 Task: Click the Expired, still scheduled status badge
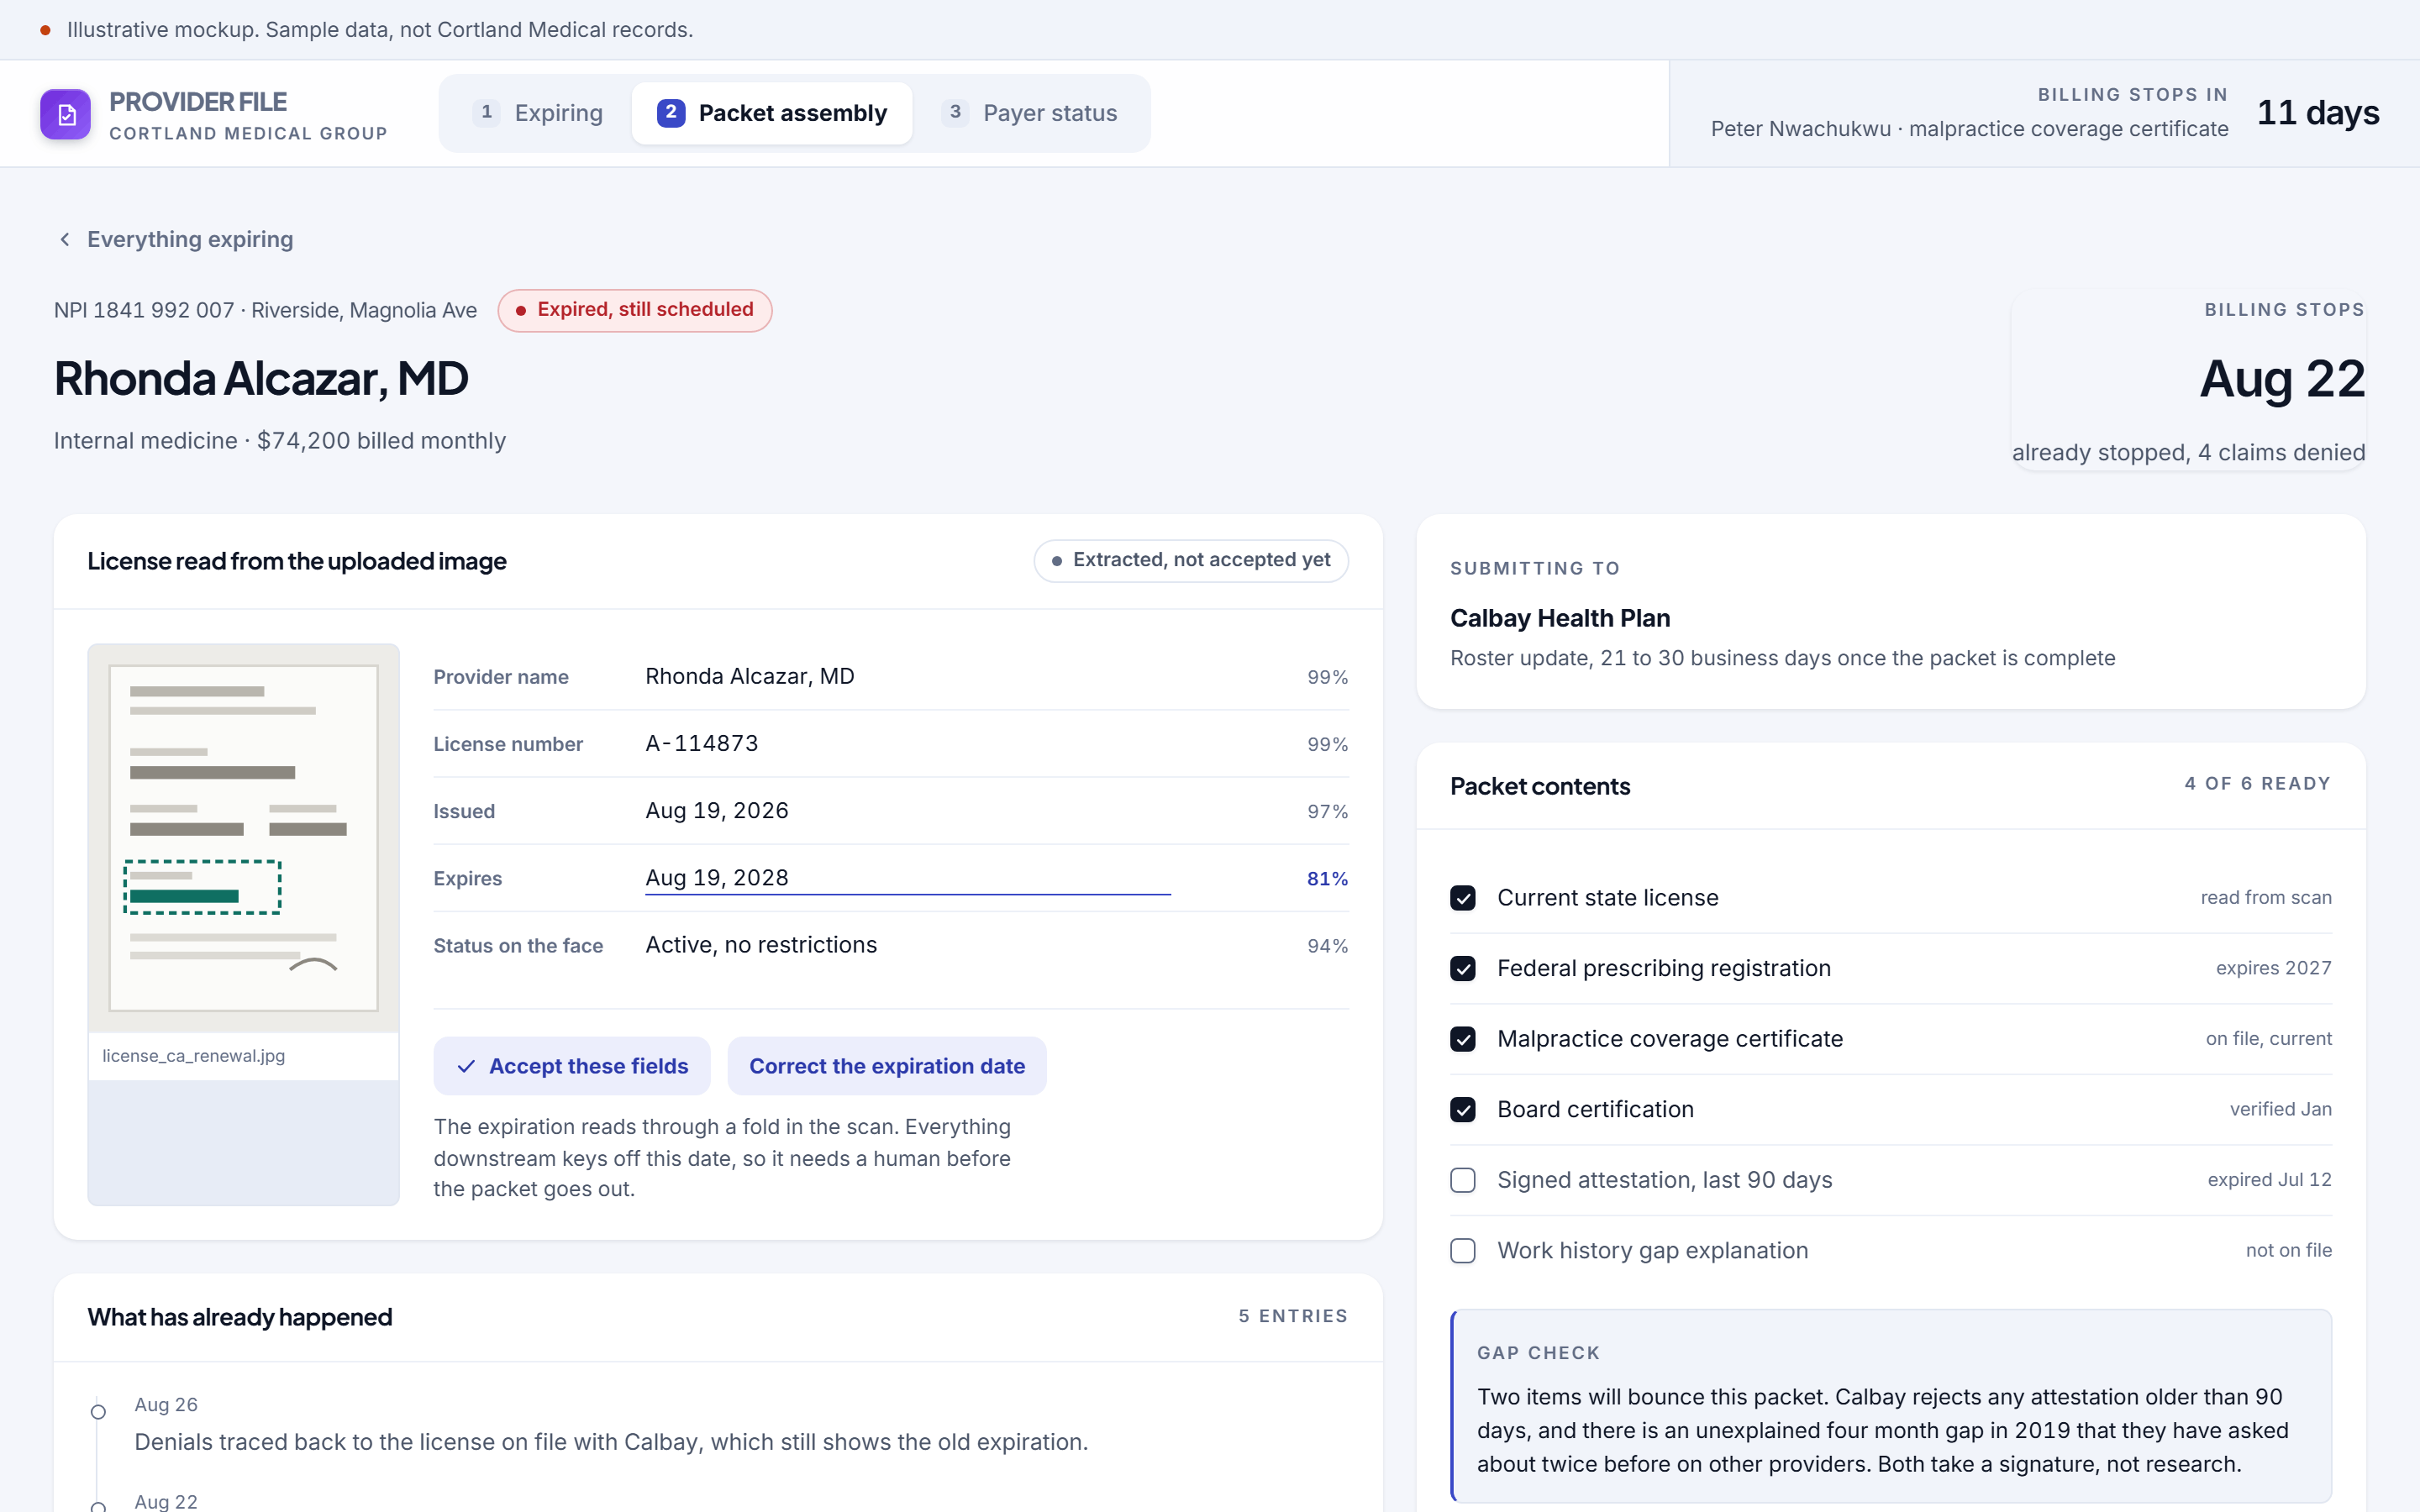[635, 310]
